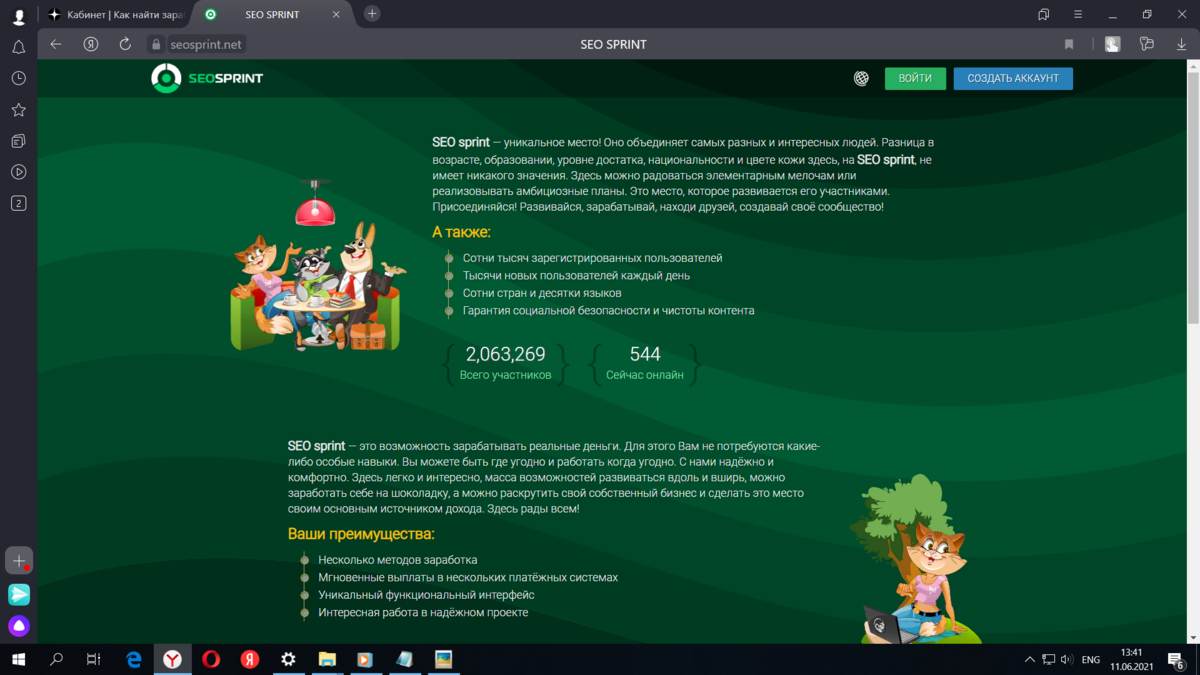The height and width of the screenshot is (675, 1200).
Task: Click 'Гарантия социальной безопасности' list item
Action: click(608, 311)
